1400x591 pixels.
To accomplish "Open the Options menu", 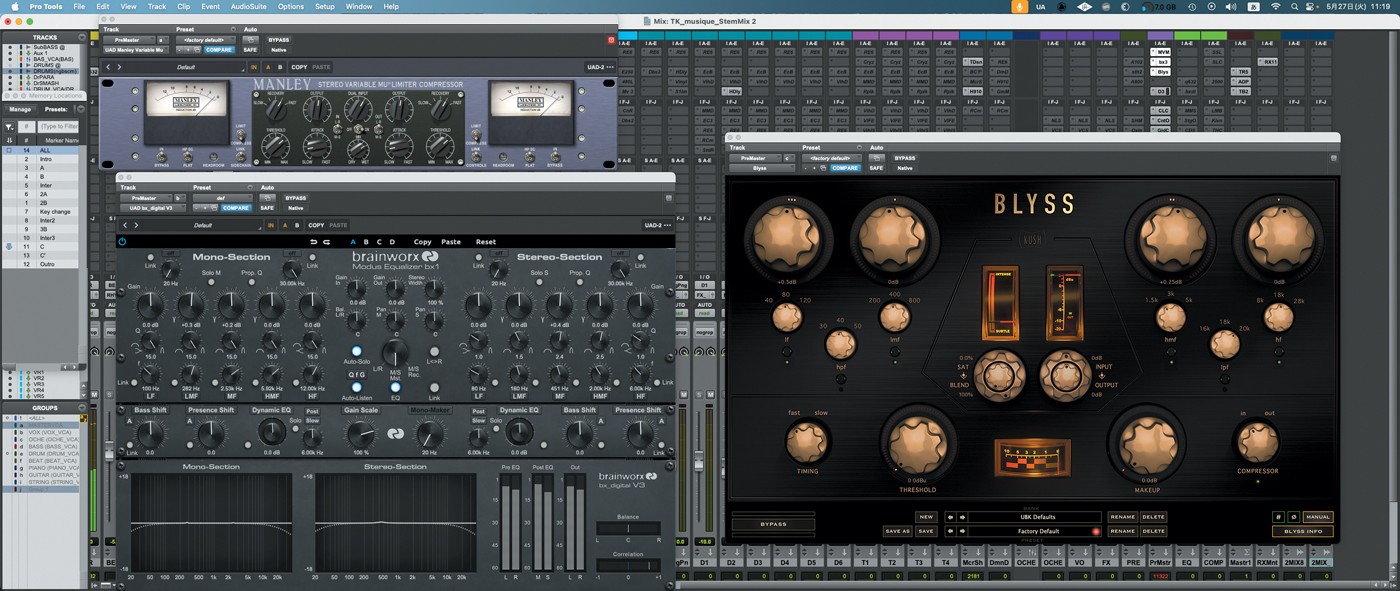I will pos(291,6).
